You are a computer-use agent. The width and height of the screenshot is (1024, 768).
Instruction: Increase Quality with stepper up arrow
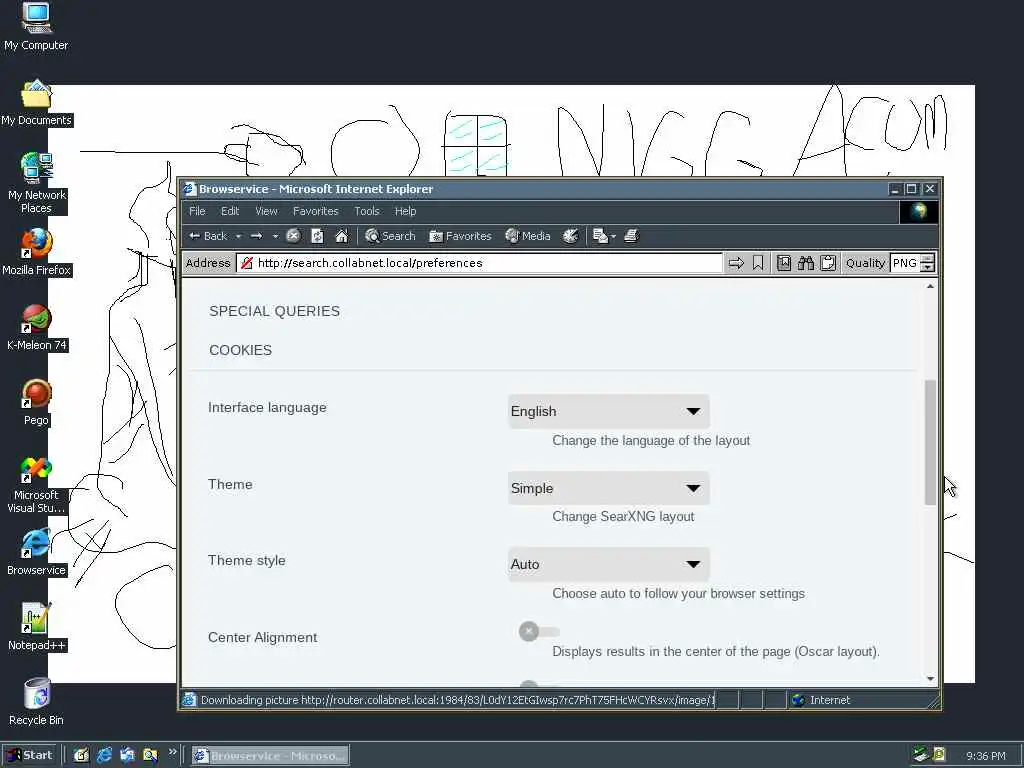point(928,259)
